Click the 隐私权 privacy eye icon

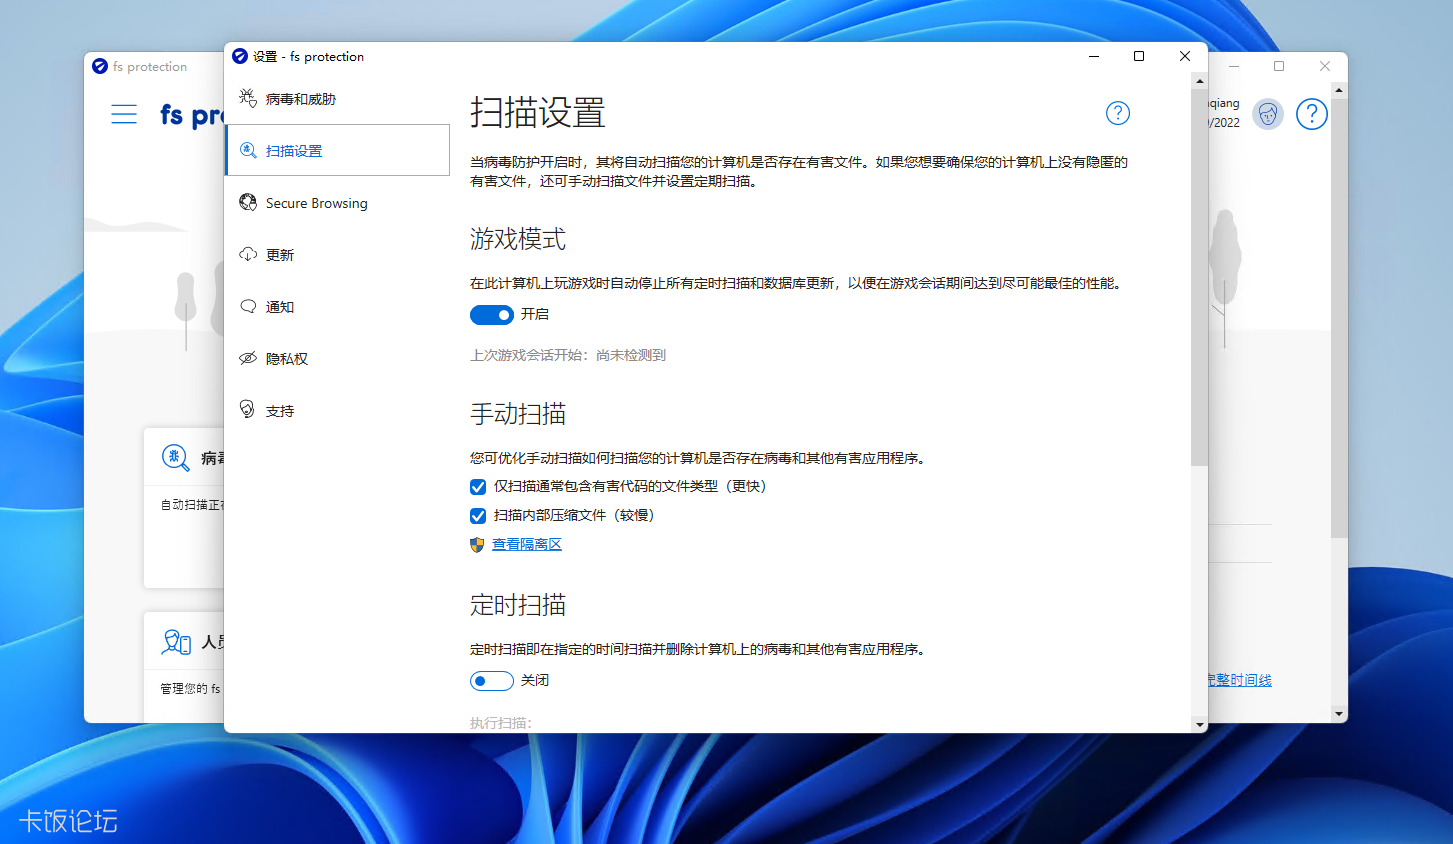click(247, 358)
